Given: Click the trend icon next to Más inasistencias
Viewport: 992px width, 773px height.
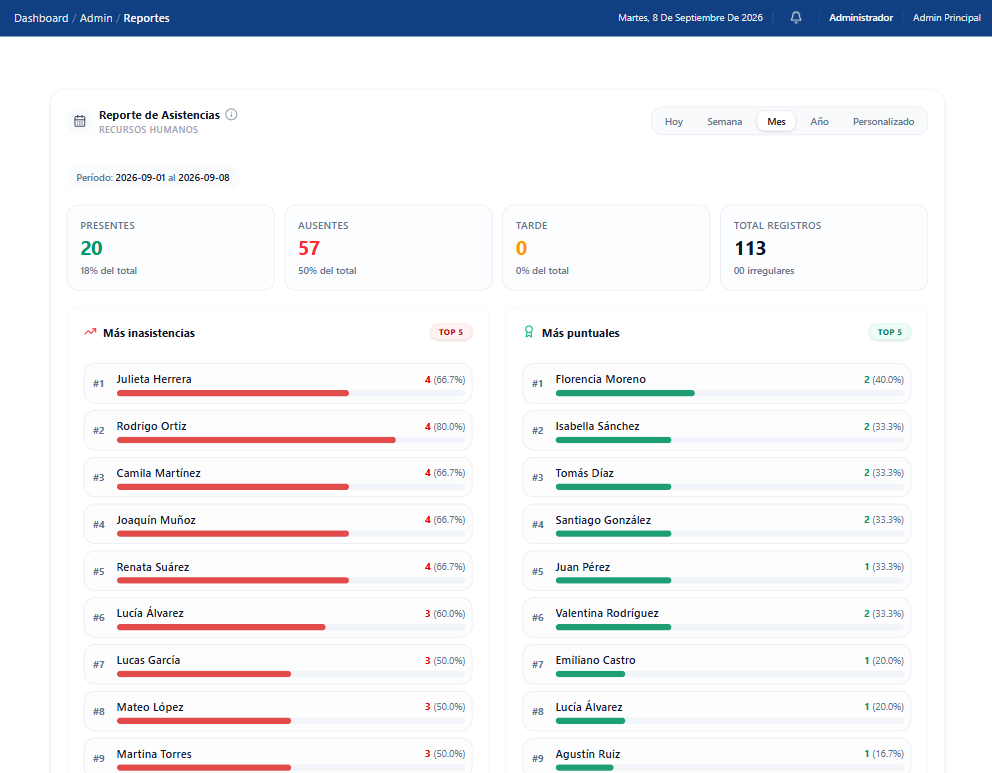Looking at the screenshot, I should pos(90,331).
